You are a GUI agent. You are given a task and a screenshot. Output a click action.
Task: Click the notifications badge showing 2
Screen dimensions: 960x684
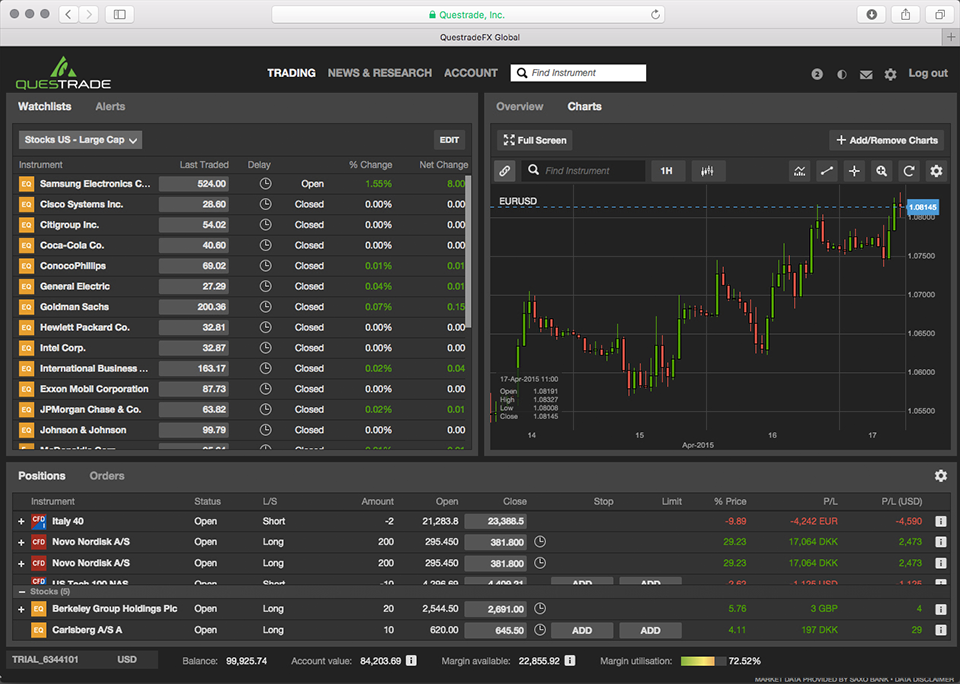[x=817, y=74]
